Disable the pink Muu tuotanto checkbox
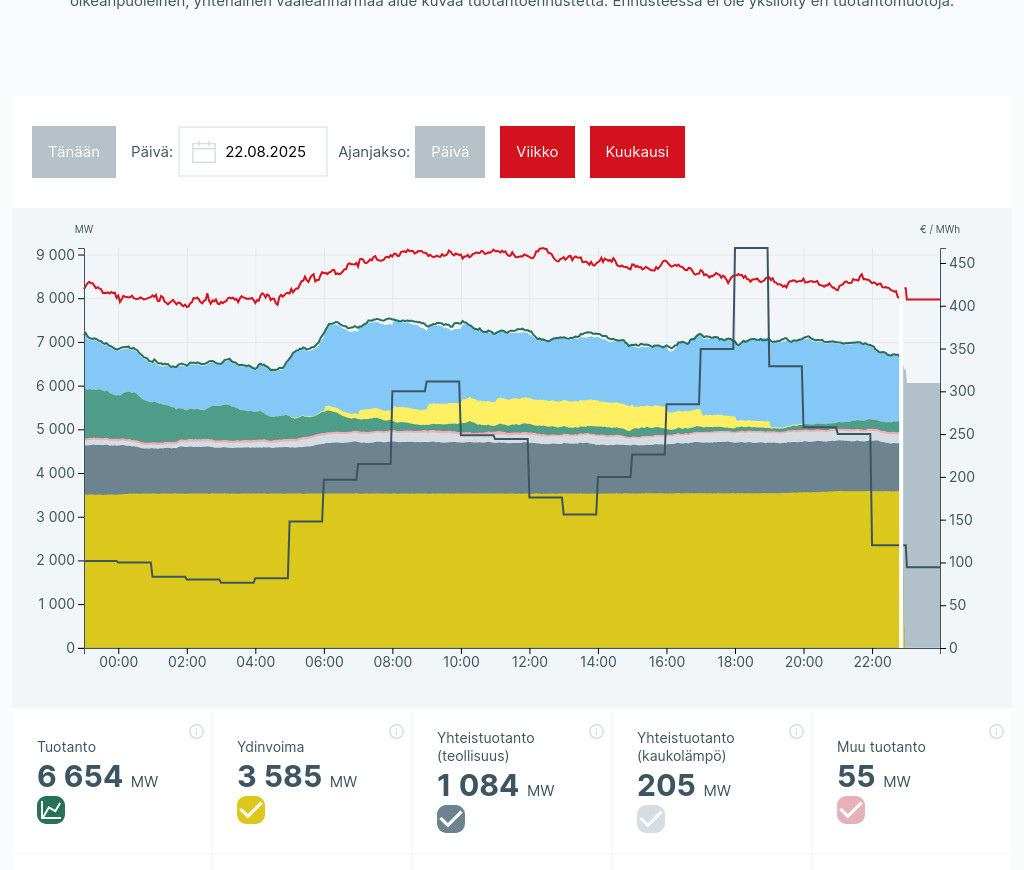The height and width of the screenshot is (870, 1024). tap(851, 810)
